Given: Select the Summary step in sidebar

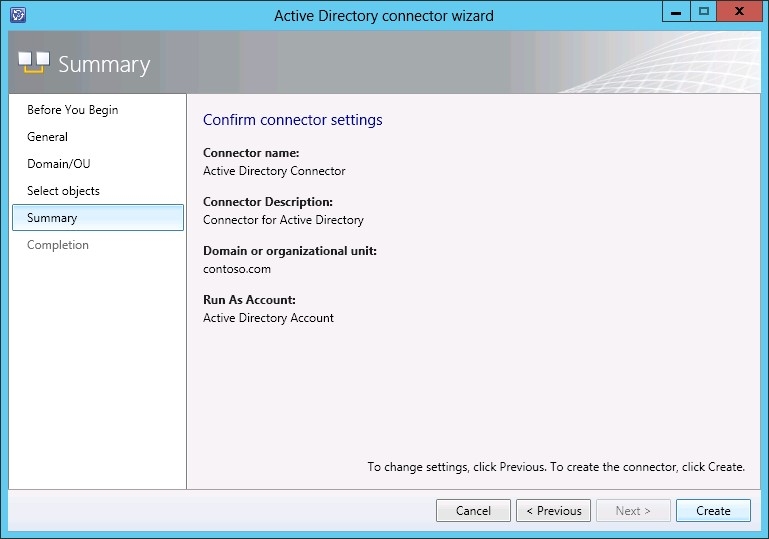Looking at the screenshot, I should coord(98,218).
